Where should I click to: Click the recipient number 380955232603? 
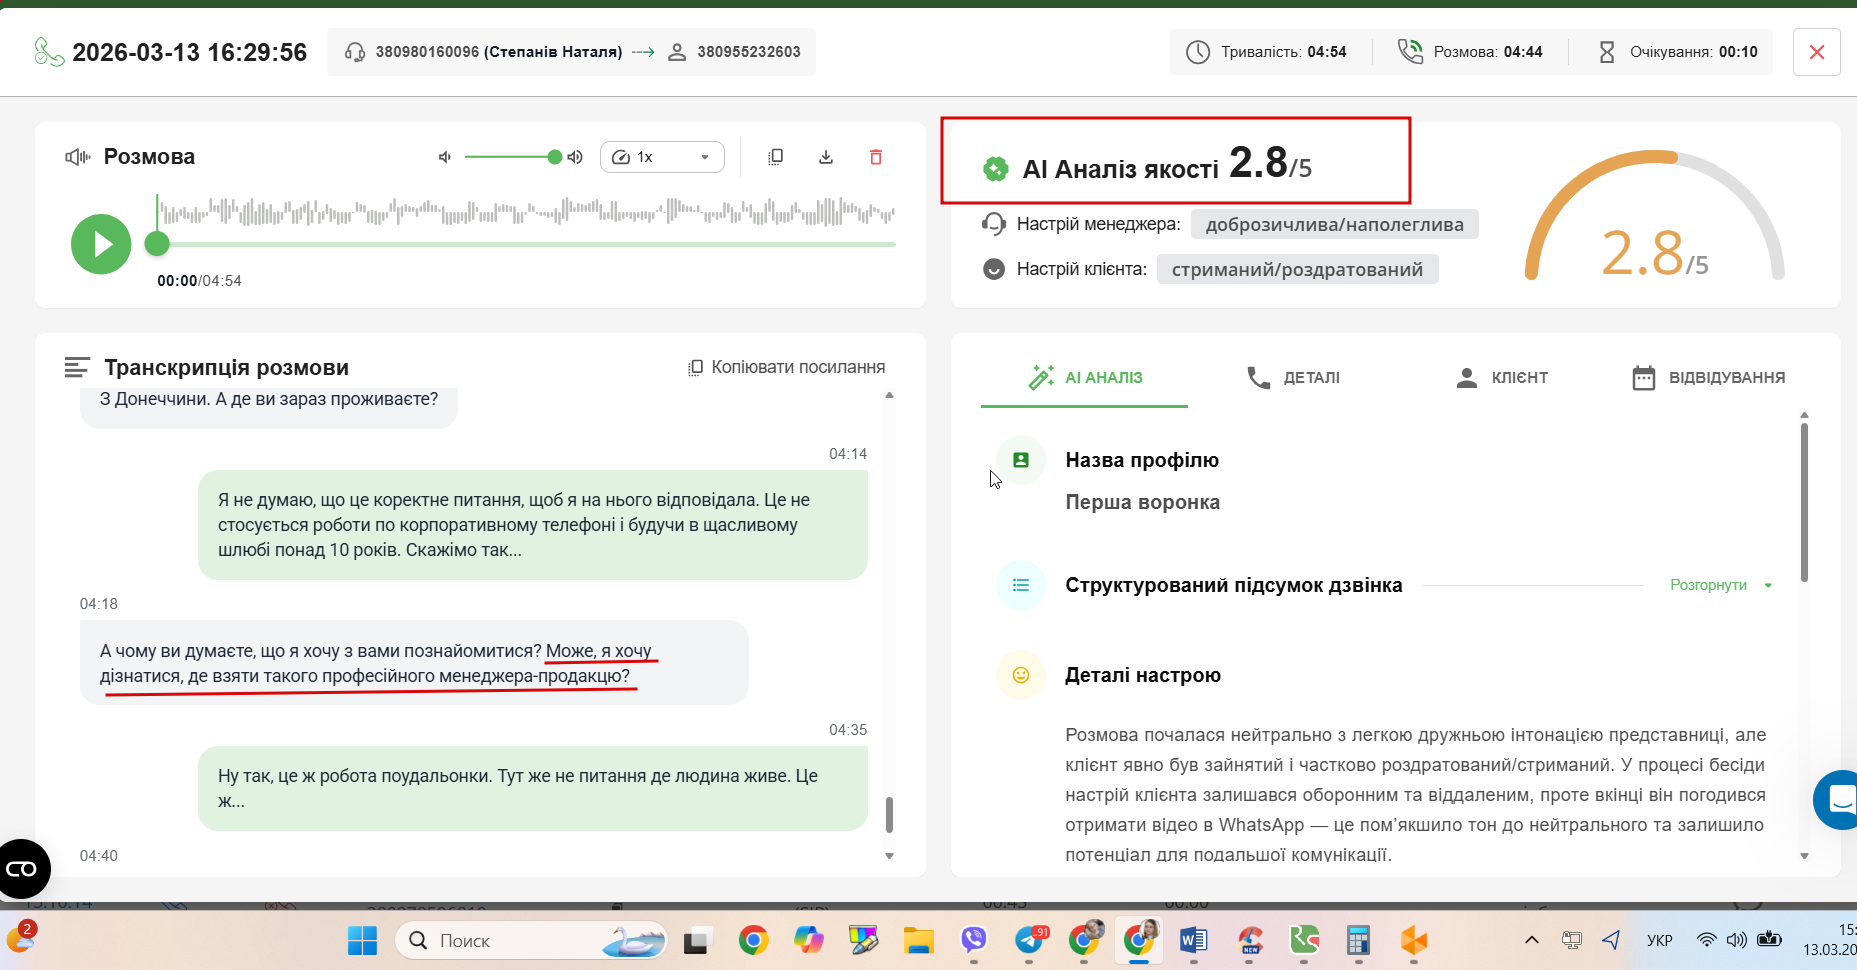click(749, 52)
